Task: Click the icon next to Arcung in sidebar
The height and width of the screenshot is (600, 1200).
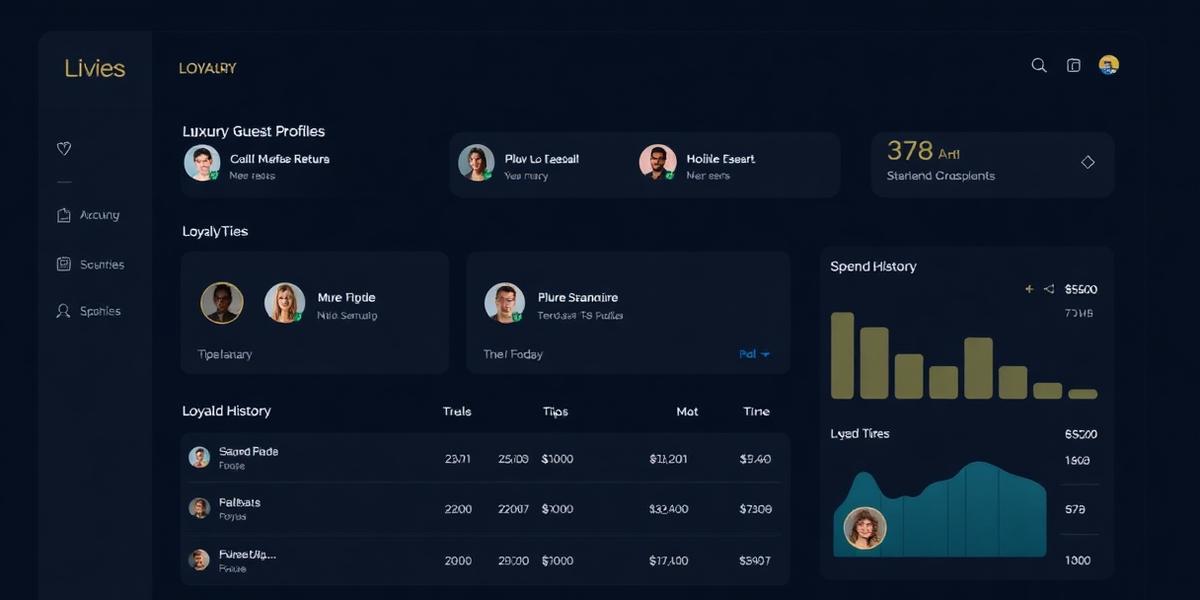Action: click(x=64, y=215)
